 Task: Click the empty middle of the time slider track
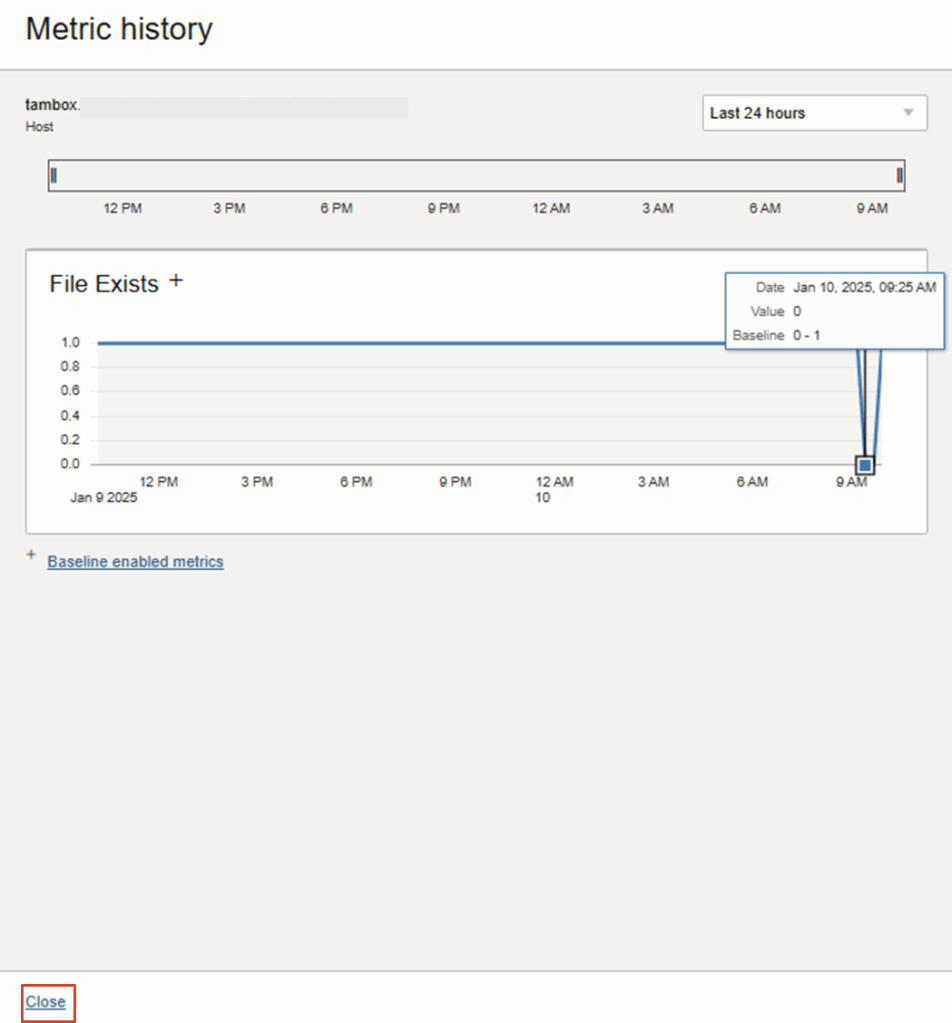coord(476,176)
